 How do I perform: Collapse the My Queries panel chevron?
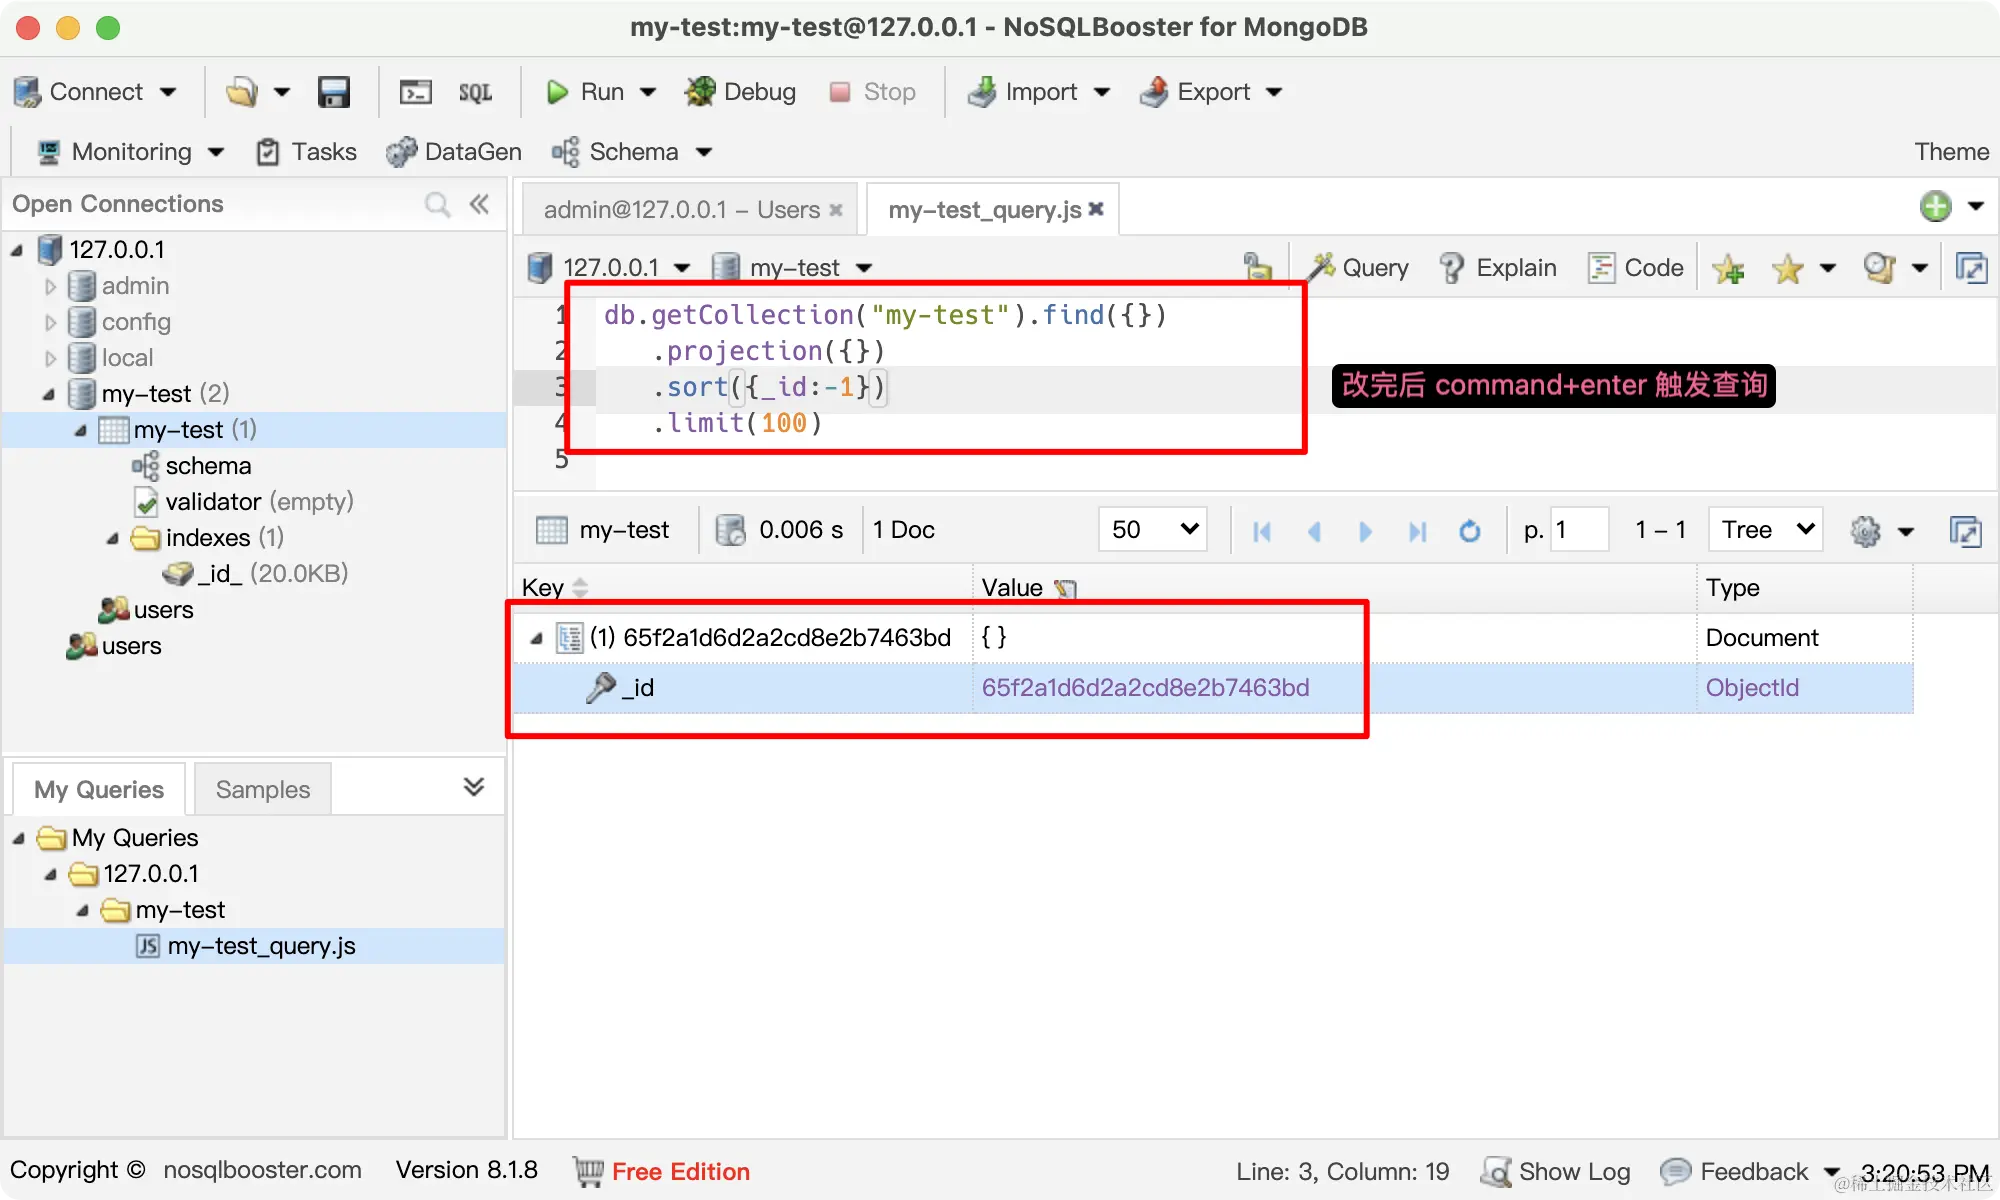click(474, 787)
